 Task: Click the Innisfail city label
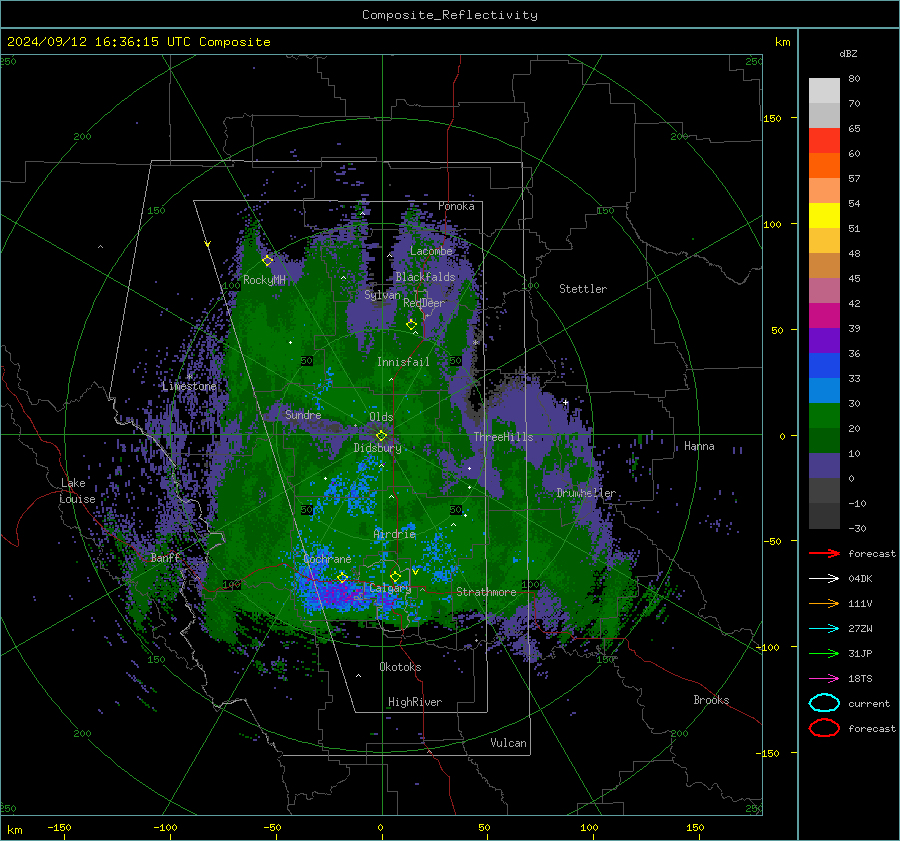pyautogui.click(x=403, y=362)
